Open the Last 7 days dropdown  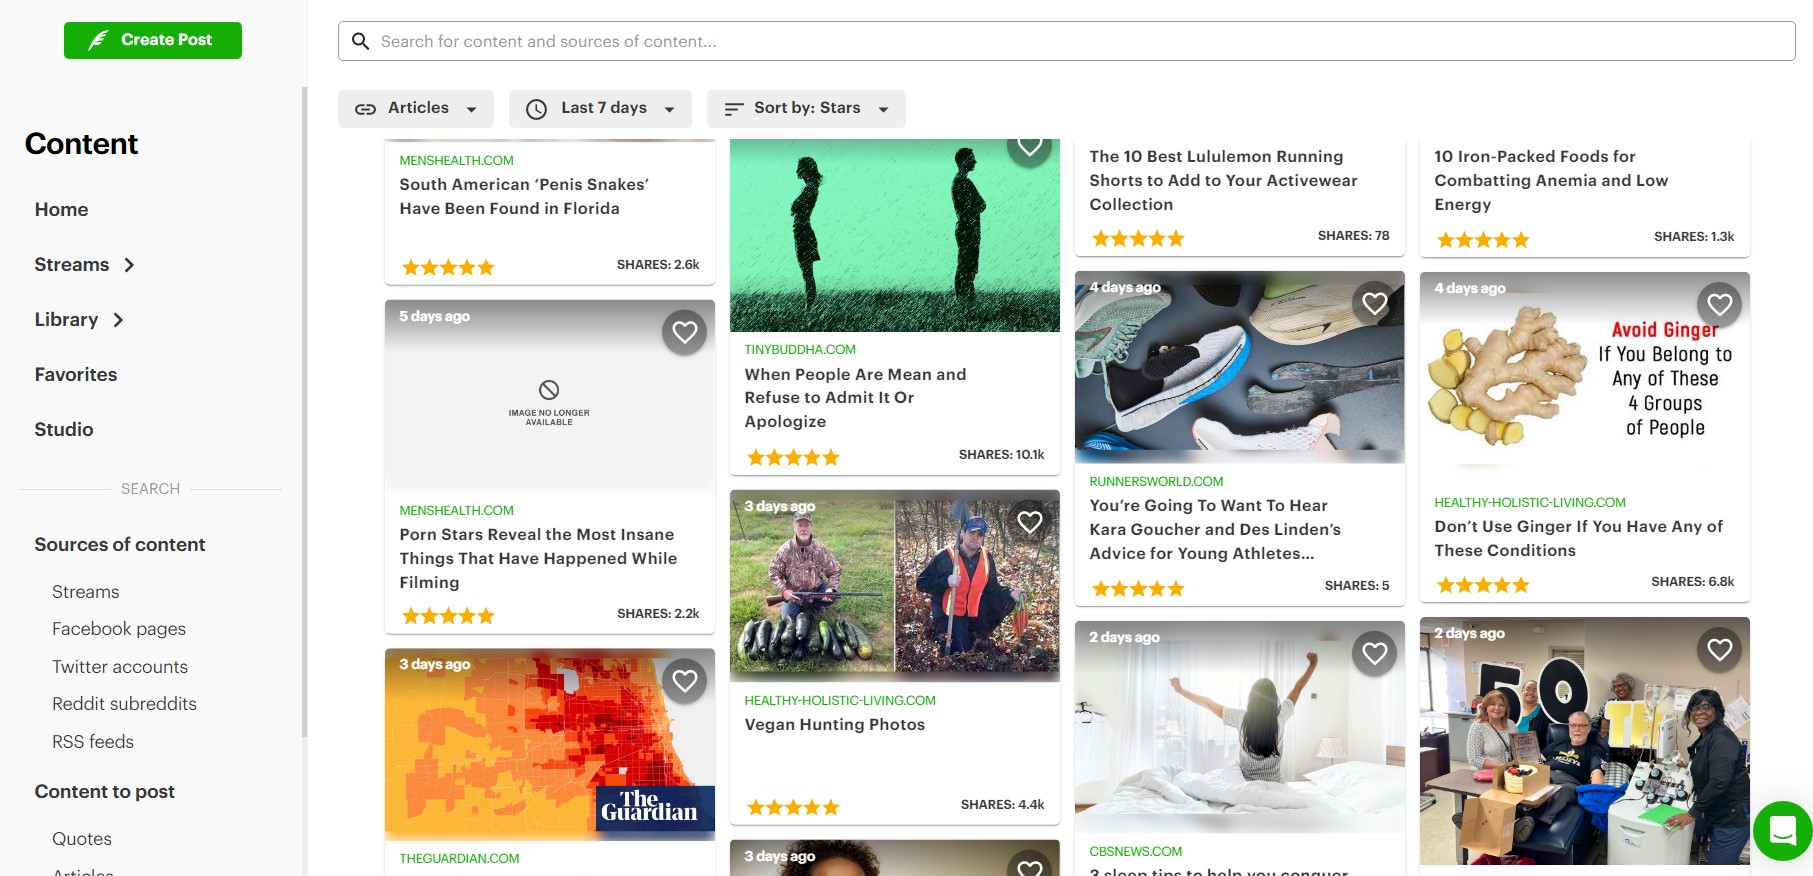(x=600, y=109)
